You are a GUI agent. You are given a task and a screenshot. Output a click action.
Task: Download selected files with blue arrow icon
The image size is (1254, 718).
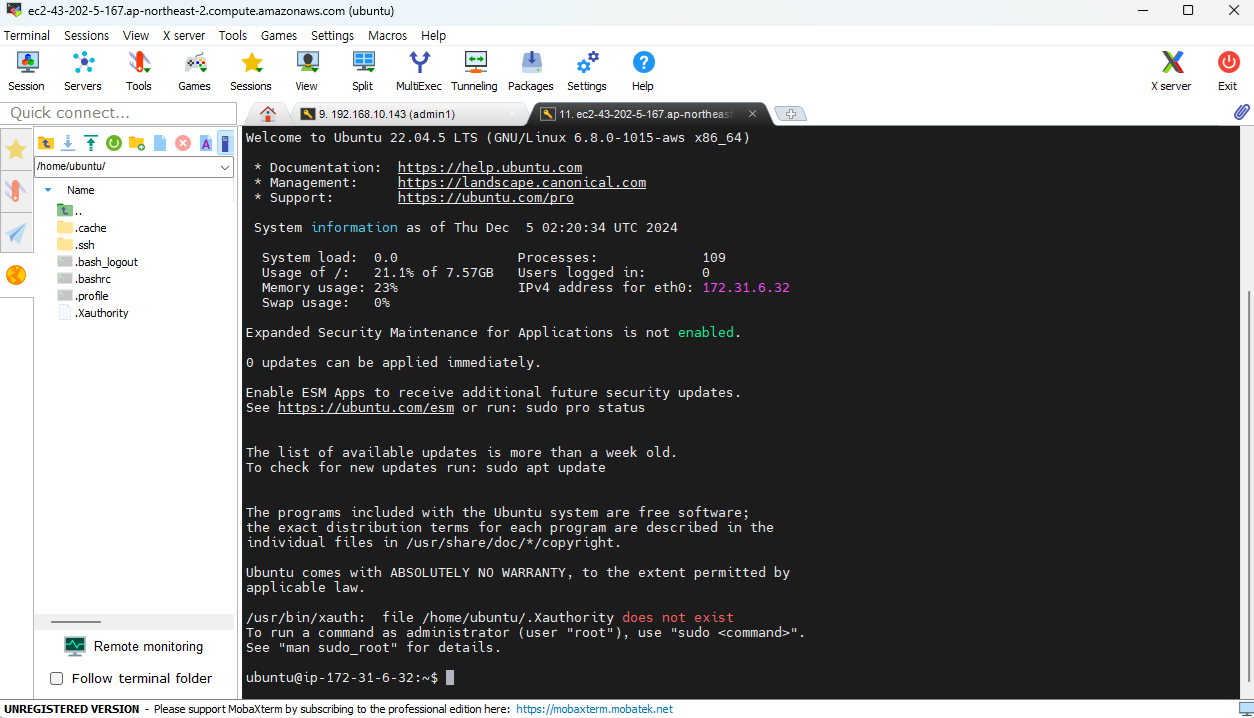tap(68, 143)
